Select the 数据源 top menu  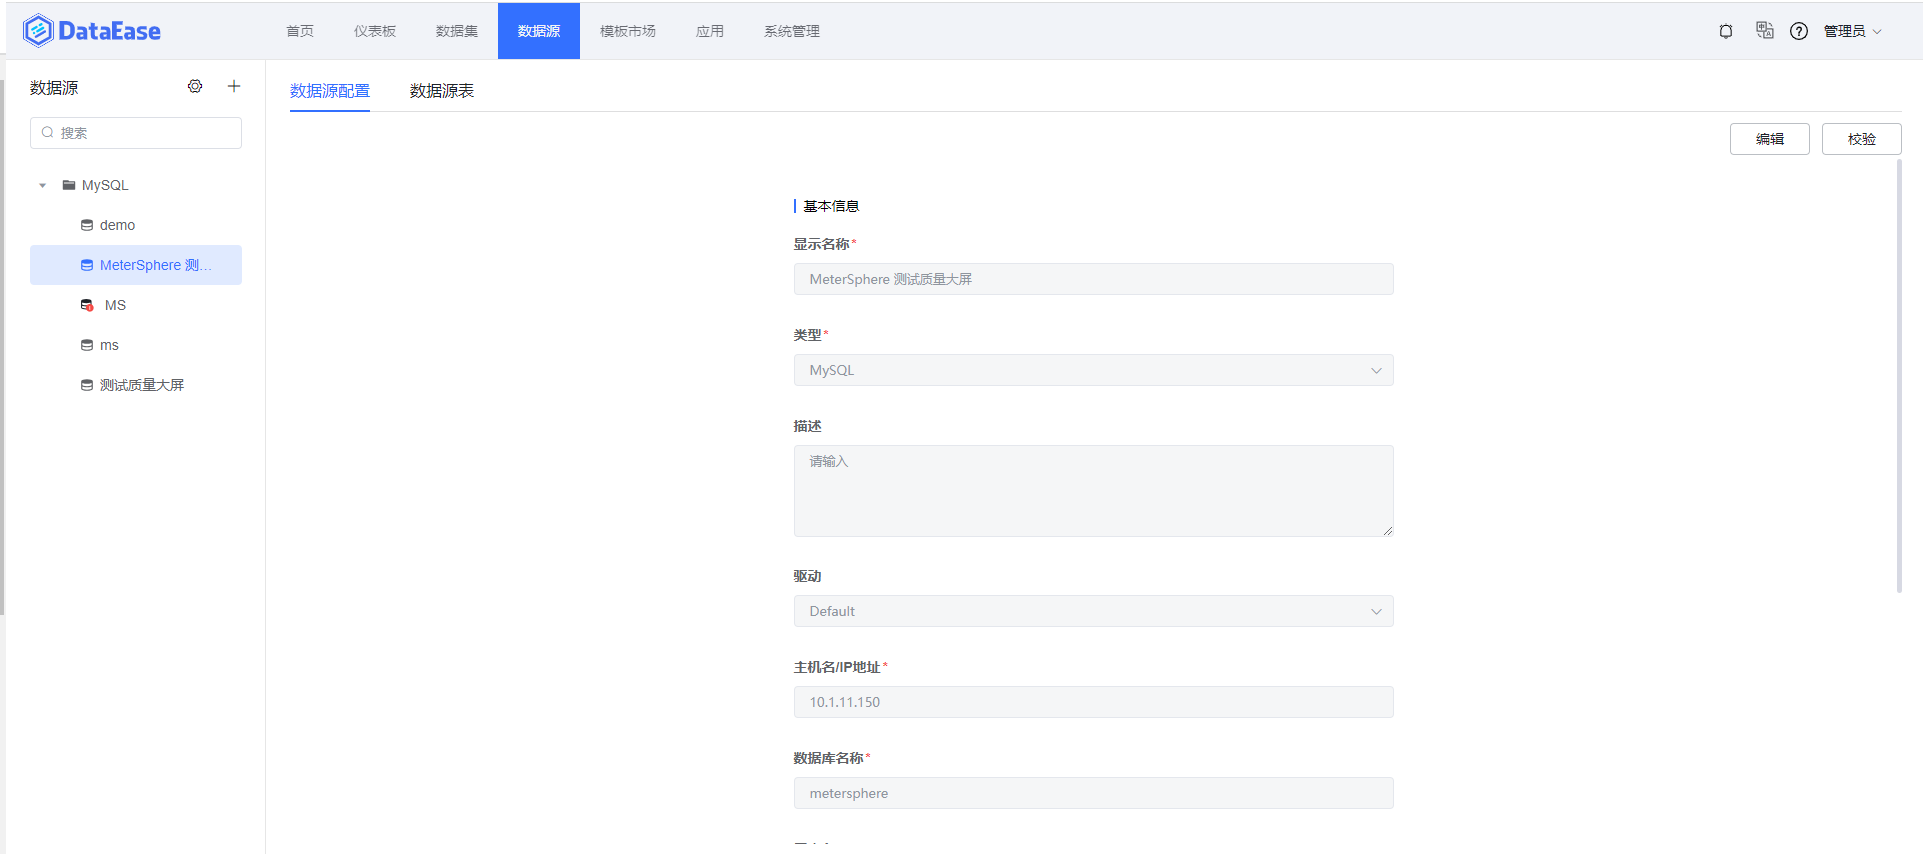pos(539,31)
